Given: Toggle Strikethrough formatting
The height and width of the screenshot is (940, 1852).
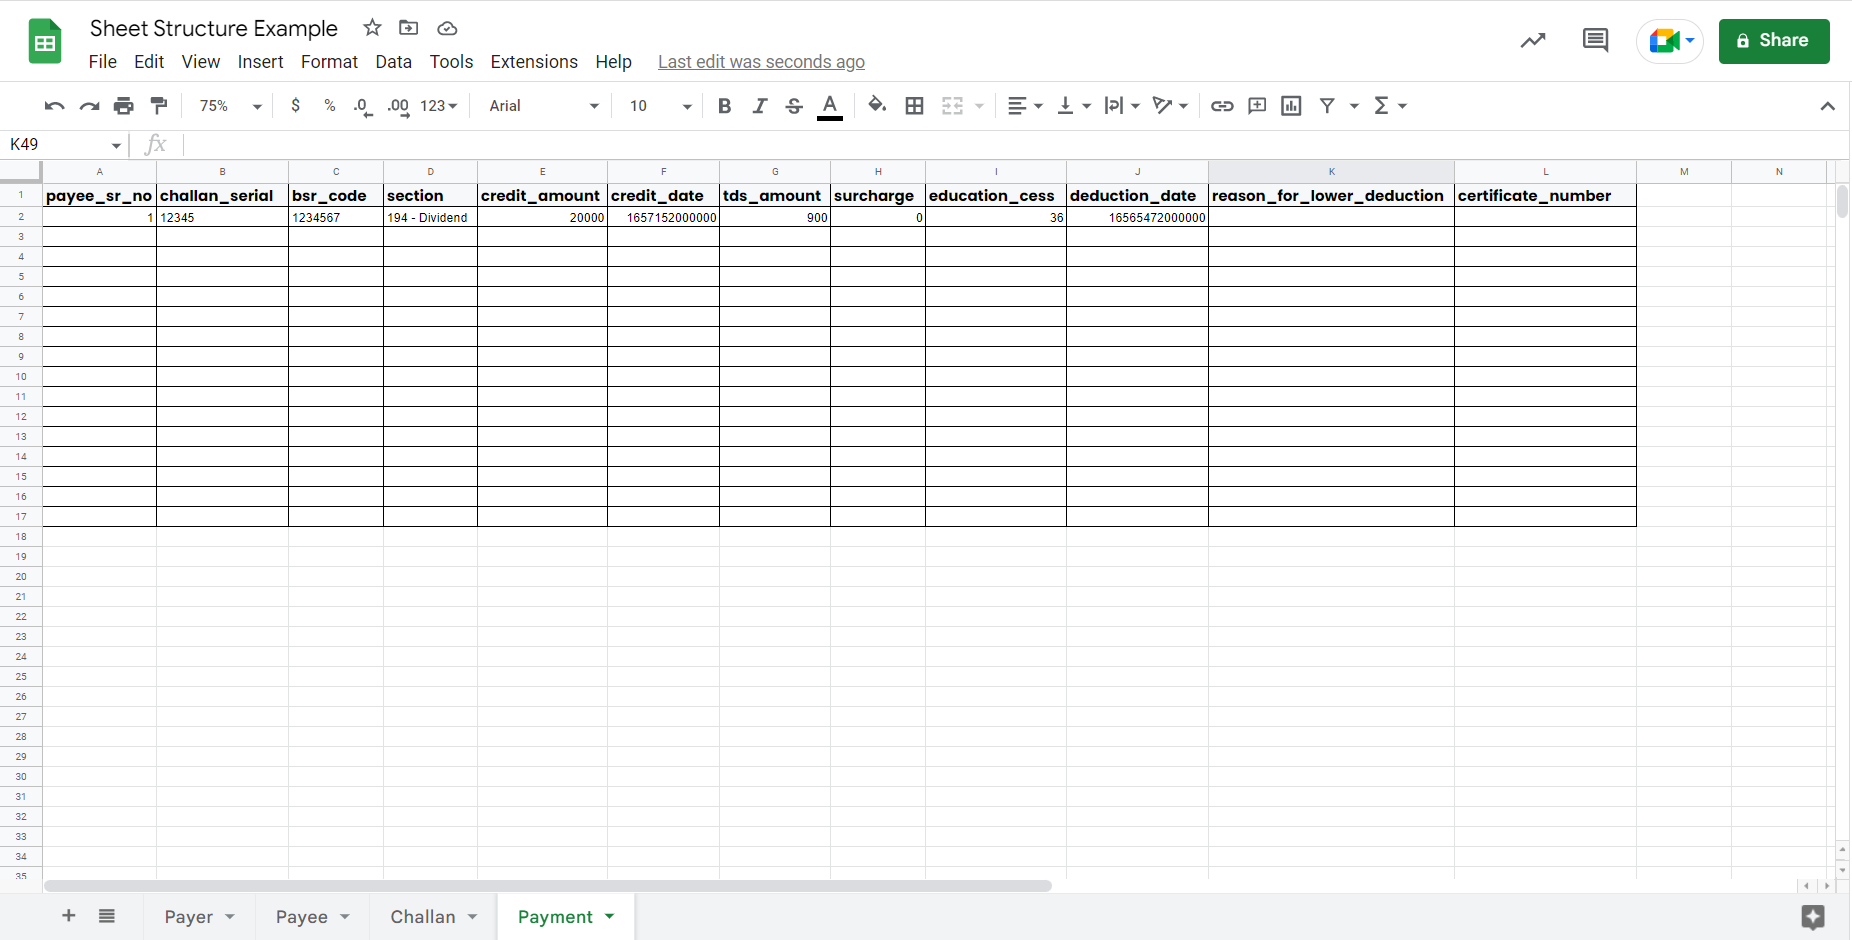Looking at the screenshot, I should click(x=794, y=106).
